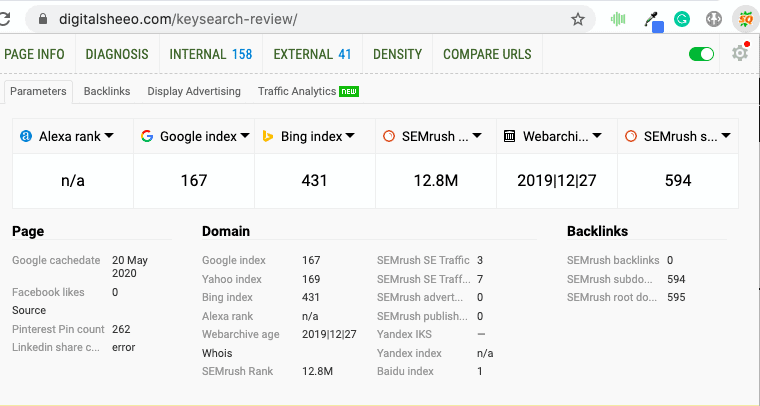Click the Bing logo icon
The image size is (760, 406).
(x=268, y=136)
